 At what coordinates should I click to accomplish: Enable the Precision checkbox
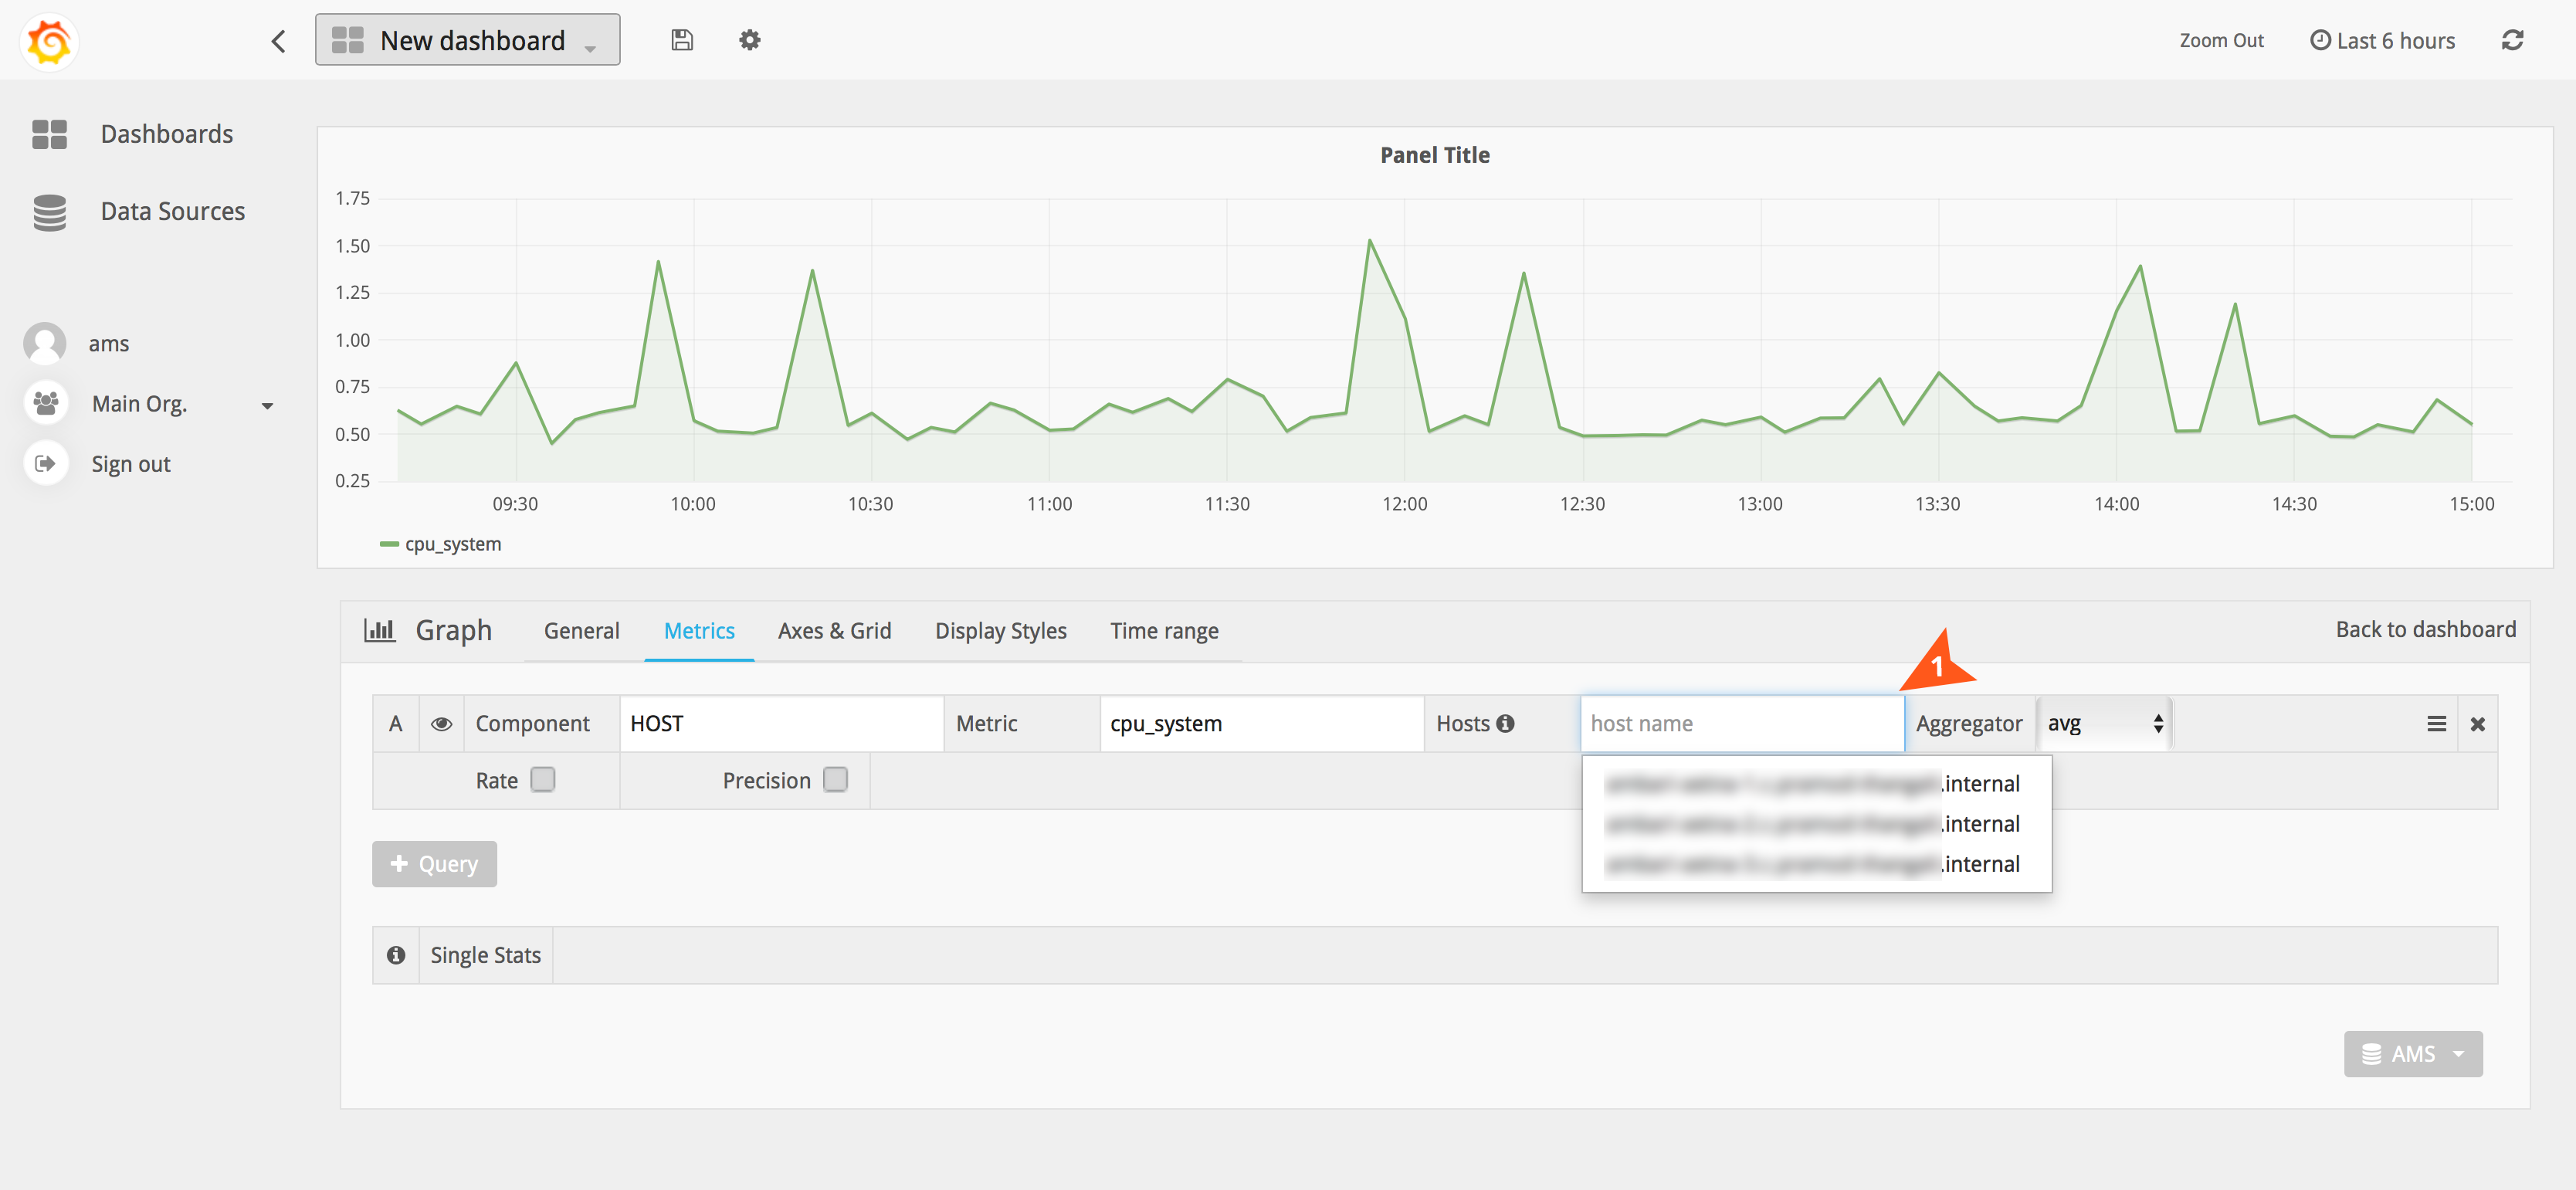pos(835,779)
